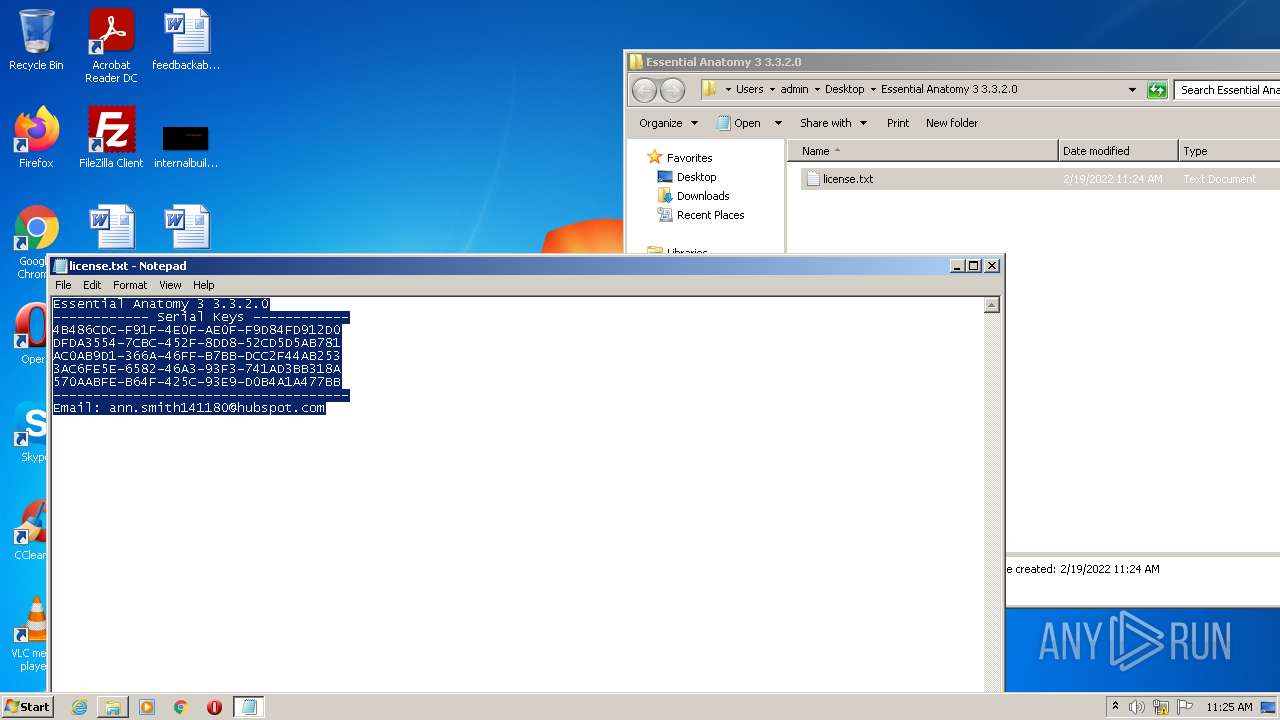Open the Start menu

pyautogui.click(x=28, y=707)
